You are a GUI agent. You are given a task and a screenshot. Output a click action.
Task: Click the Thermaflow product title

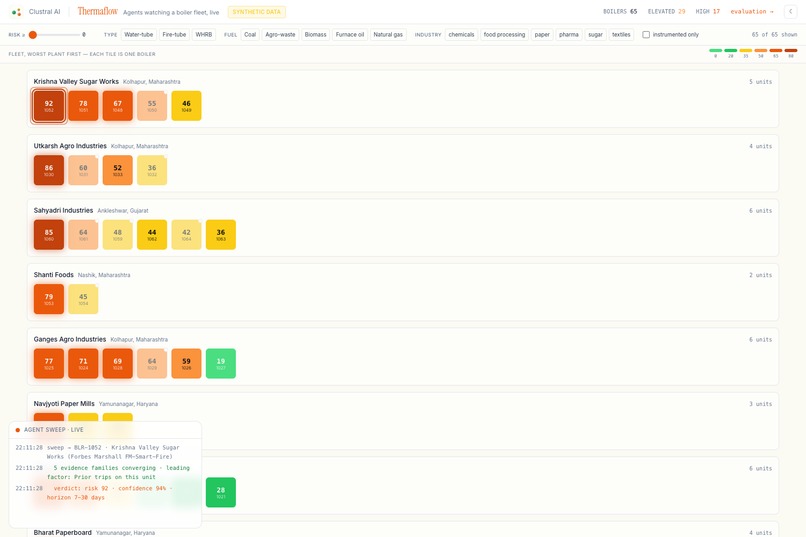tap(98, 11)
